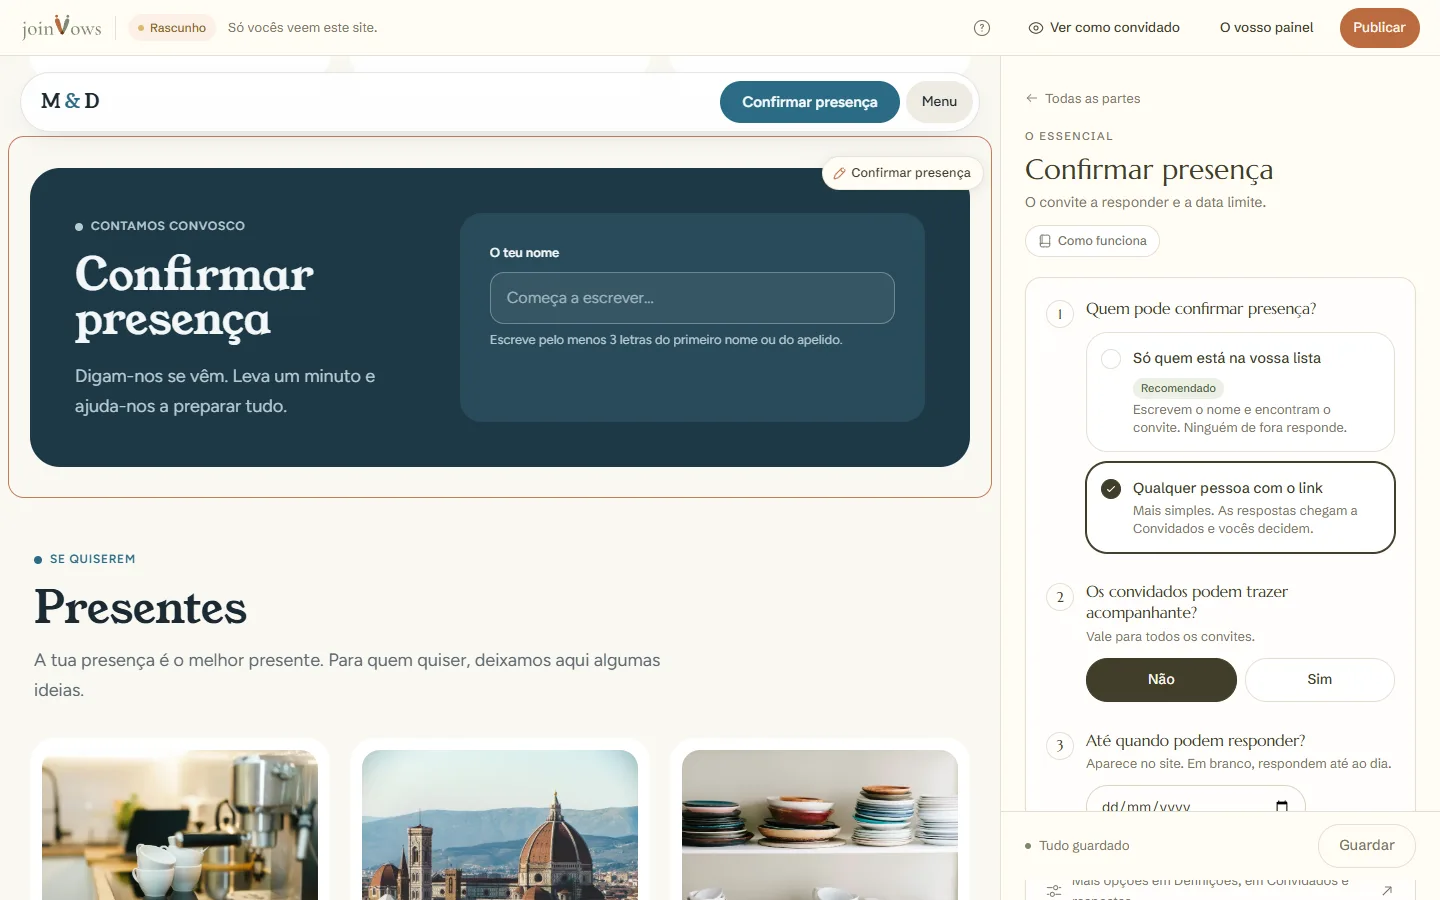This screenshot has height=900, width=1440.
Task: Click the 'Recomendado' tag
Action: (1178, 388)
